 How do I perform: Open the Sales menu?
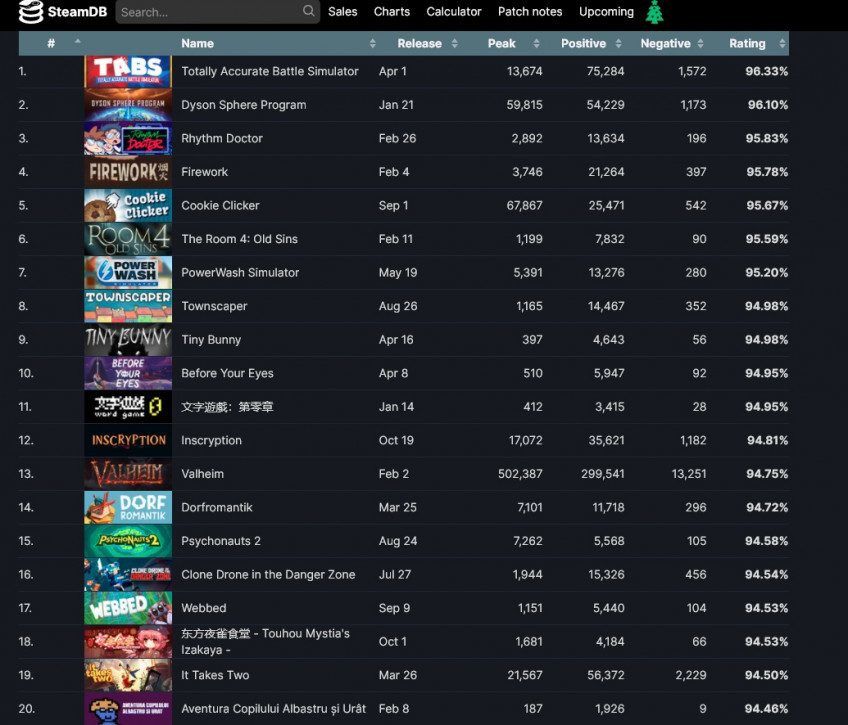point(342,11)
